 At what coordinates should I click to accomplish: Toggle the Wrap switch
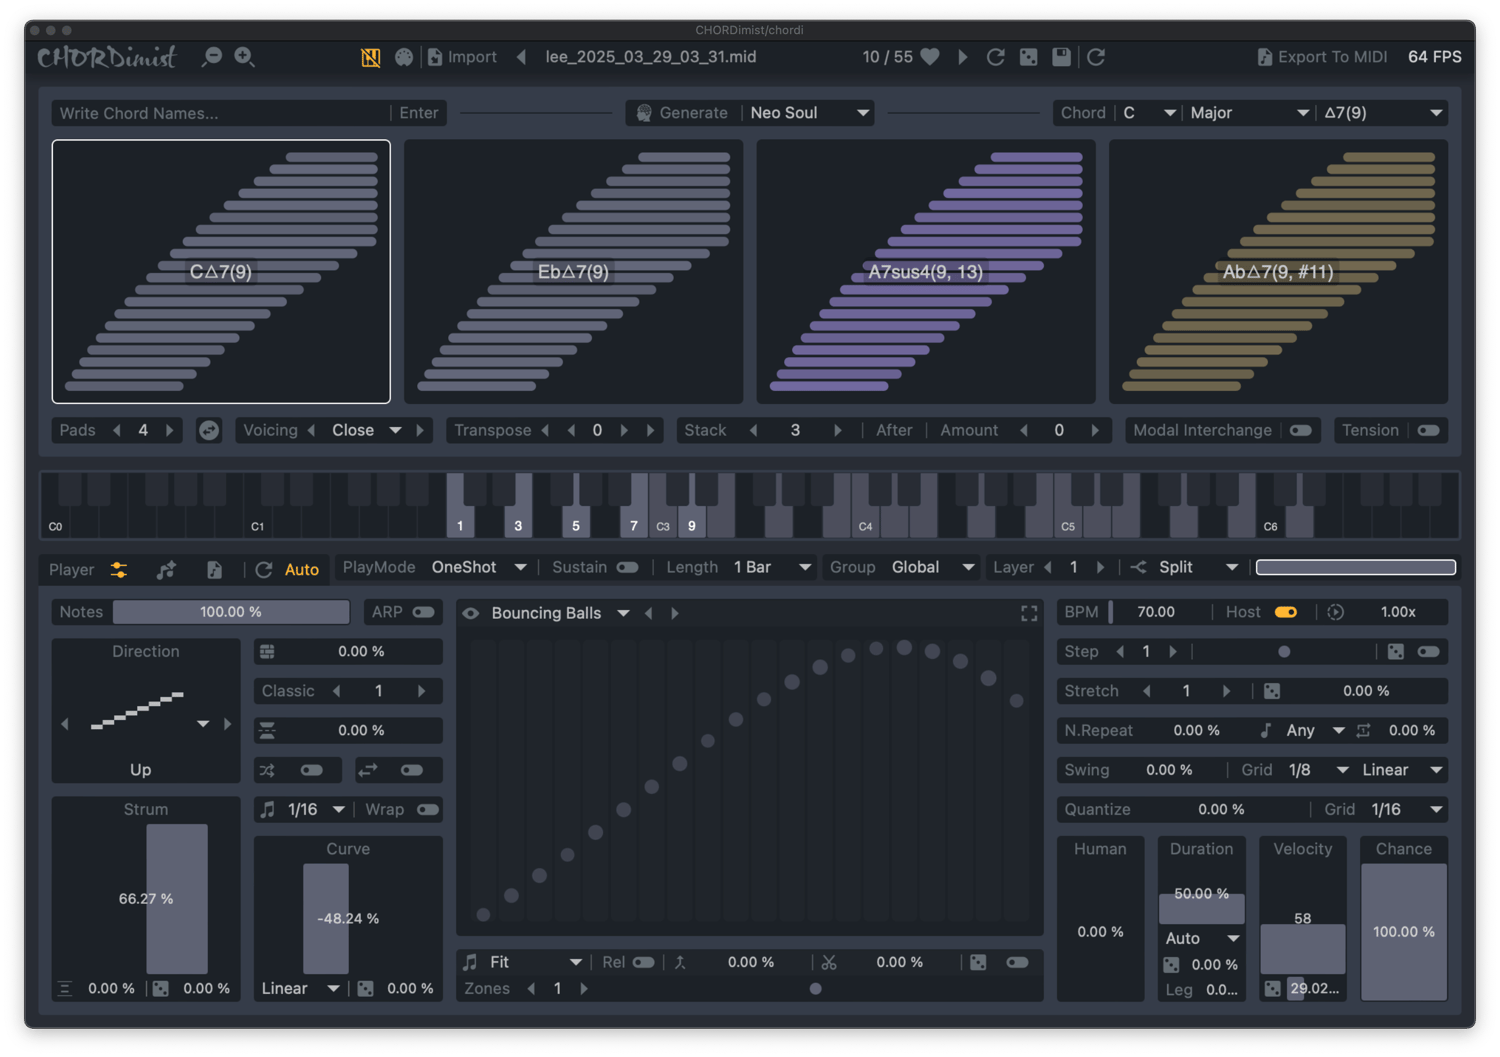click(428, 809)
